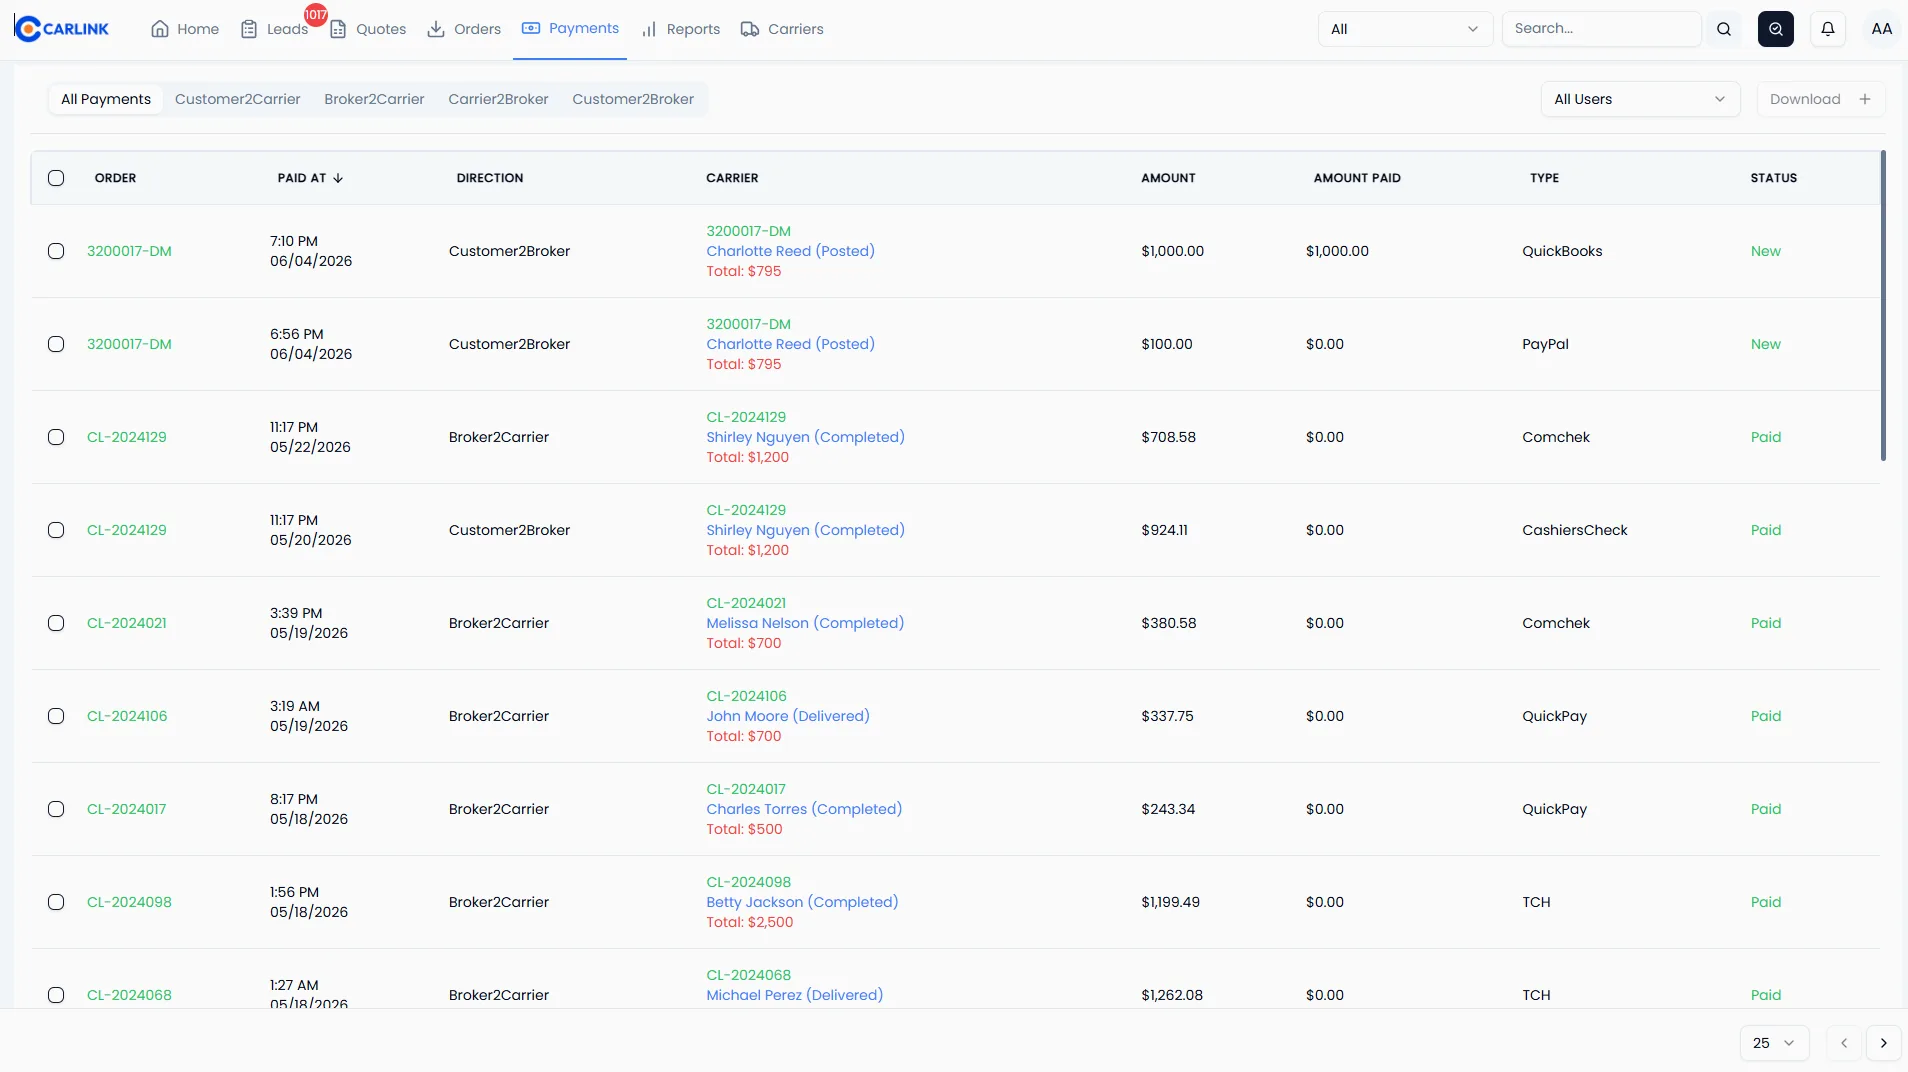The height and width of the screenshot is (1072, 1908).
Task: Open the dark advanced search icon button
Action: pos(1776,29)
